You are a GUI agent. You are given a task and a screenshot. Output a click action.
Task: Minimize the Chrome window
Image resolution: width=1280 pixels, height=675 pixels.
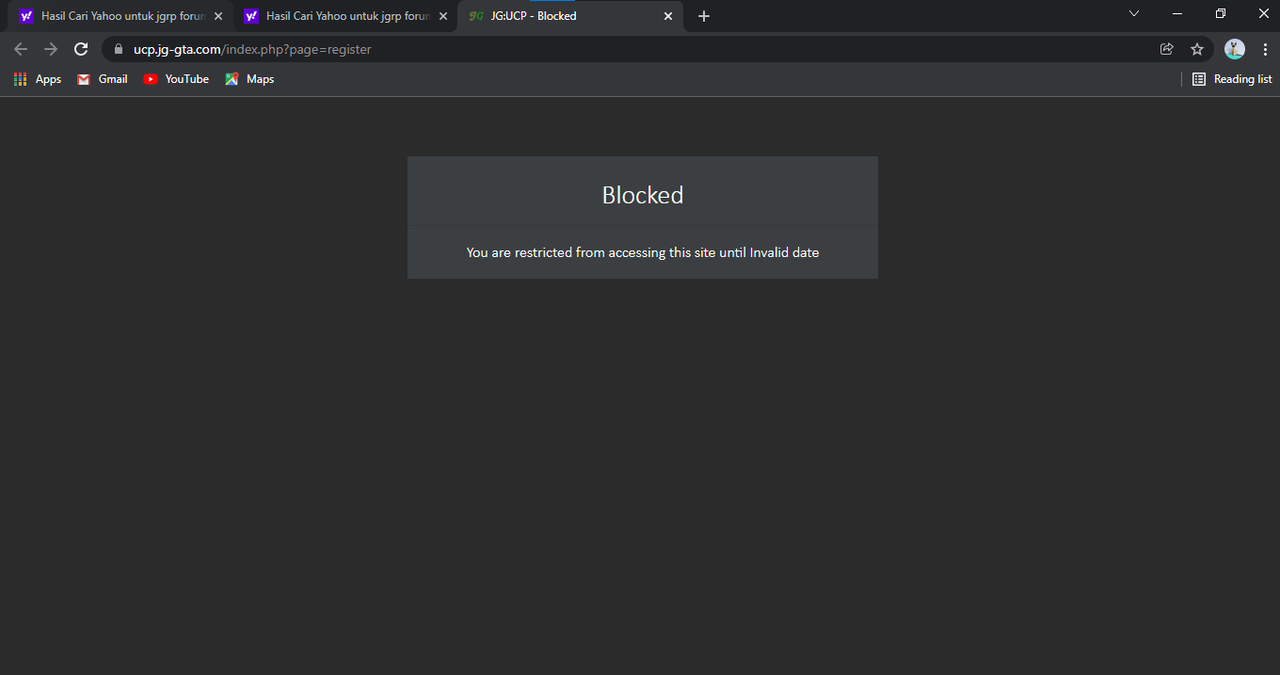[1177, 14]
